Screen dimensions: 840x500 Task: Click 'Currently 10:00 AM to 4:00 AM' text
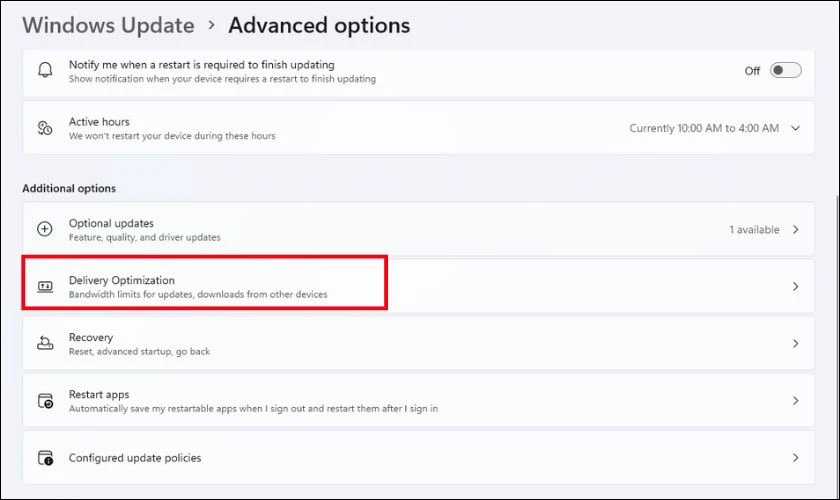704,128
